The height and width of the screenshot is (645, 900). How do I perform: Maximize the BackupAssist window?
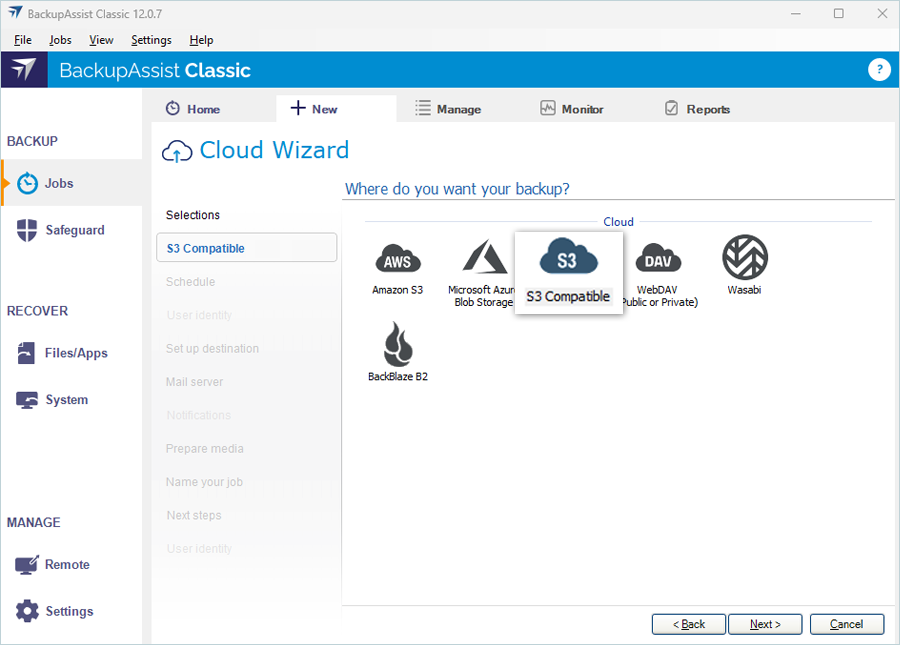pos(839,13)
